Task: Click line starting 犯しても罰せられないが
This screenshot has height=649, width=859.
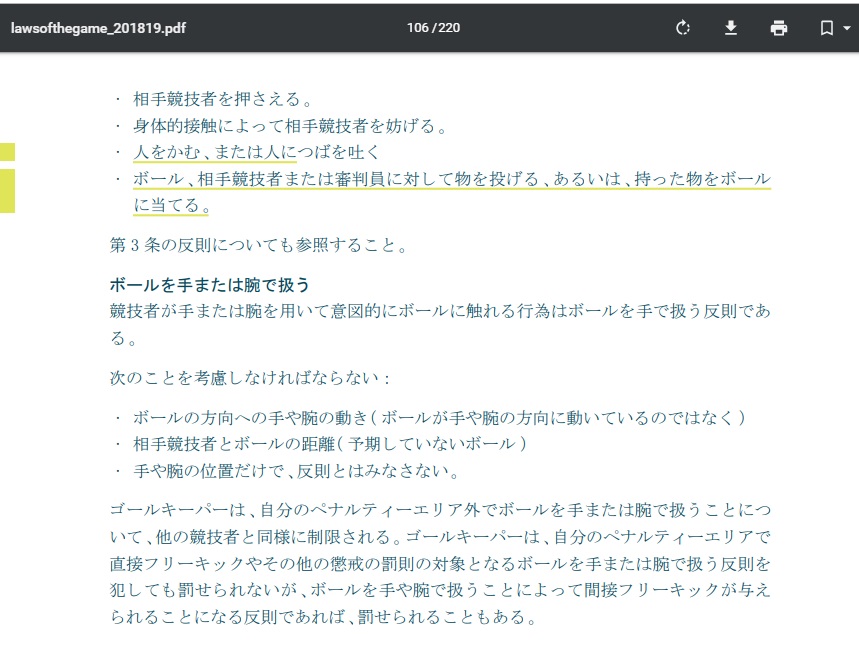Action: click(x=440, y=590)
